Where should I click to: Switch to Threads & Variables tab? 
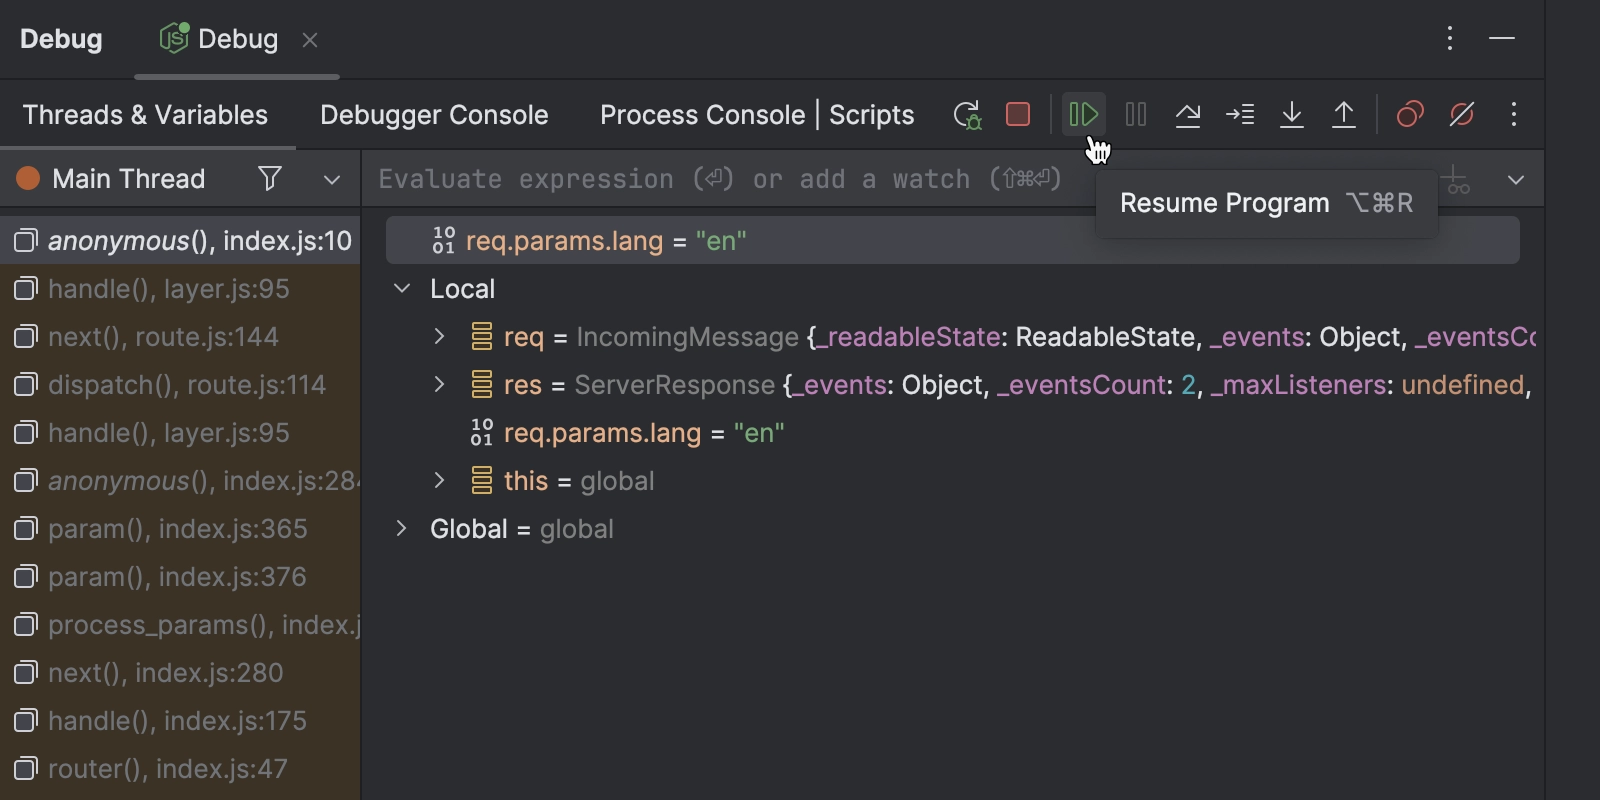146,115
